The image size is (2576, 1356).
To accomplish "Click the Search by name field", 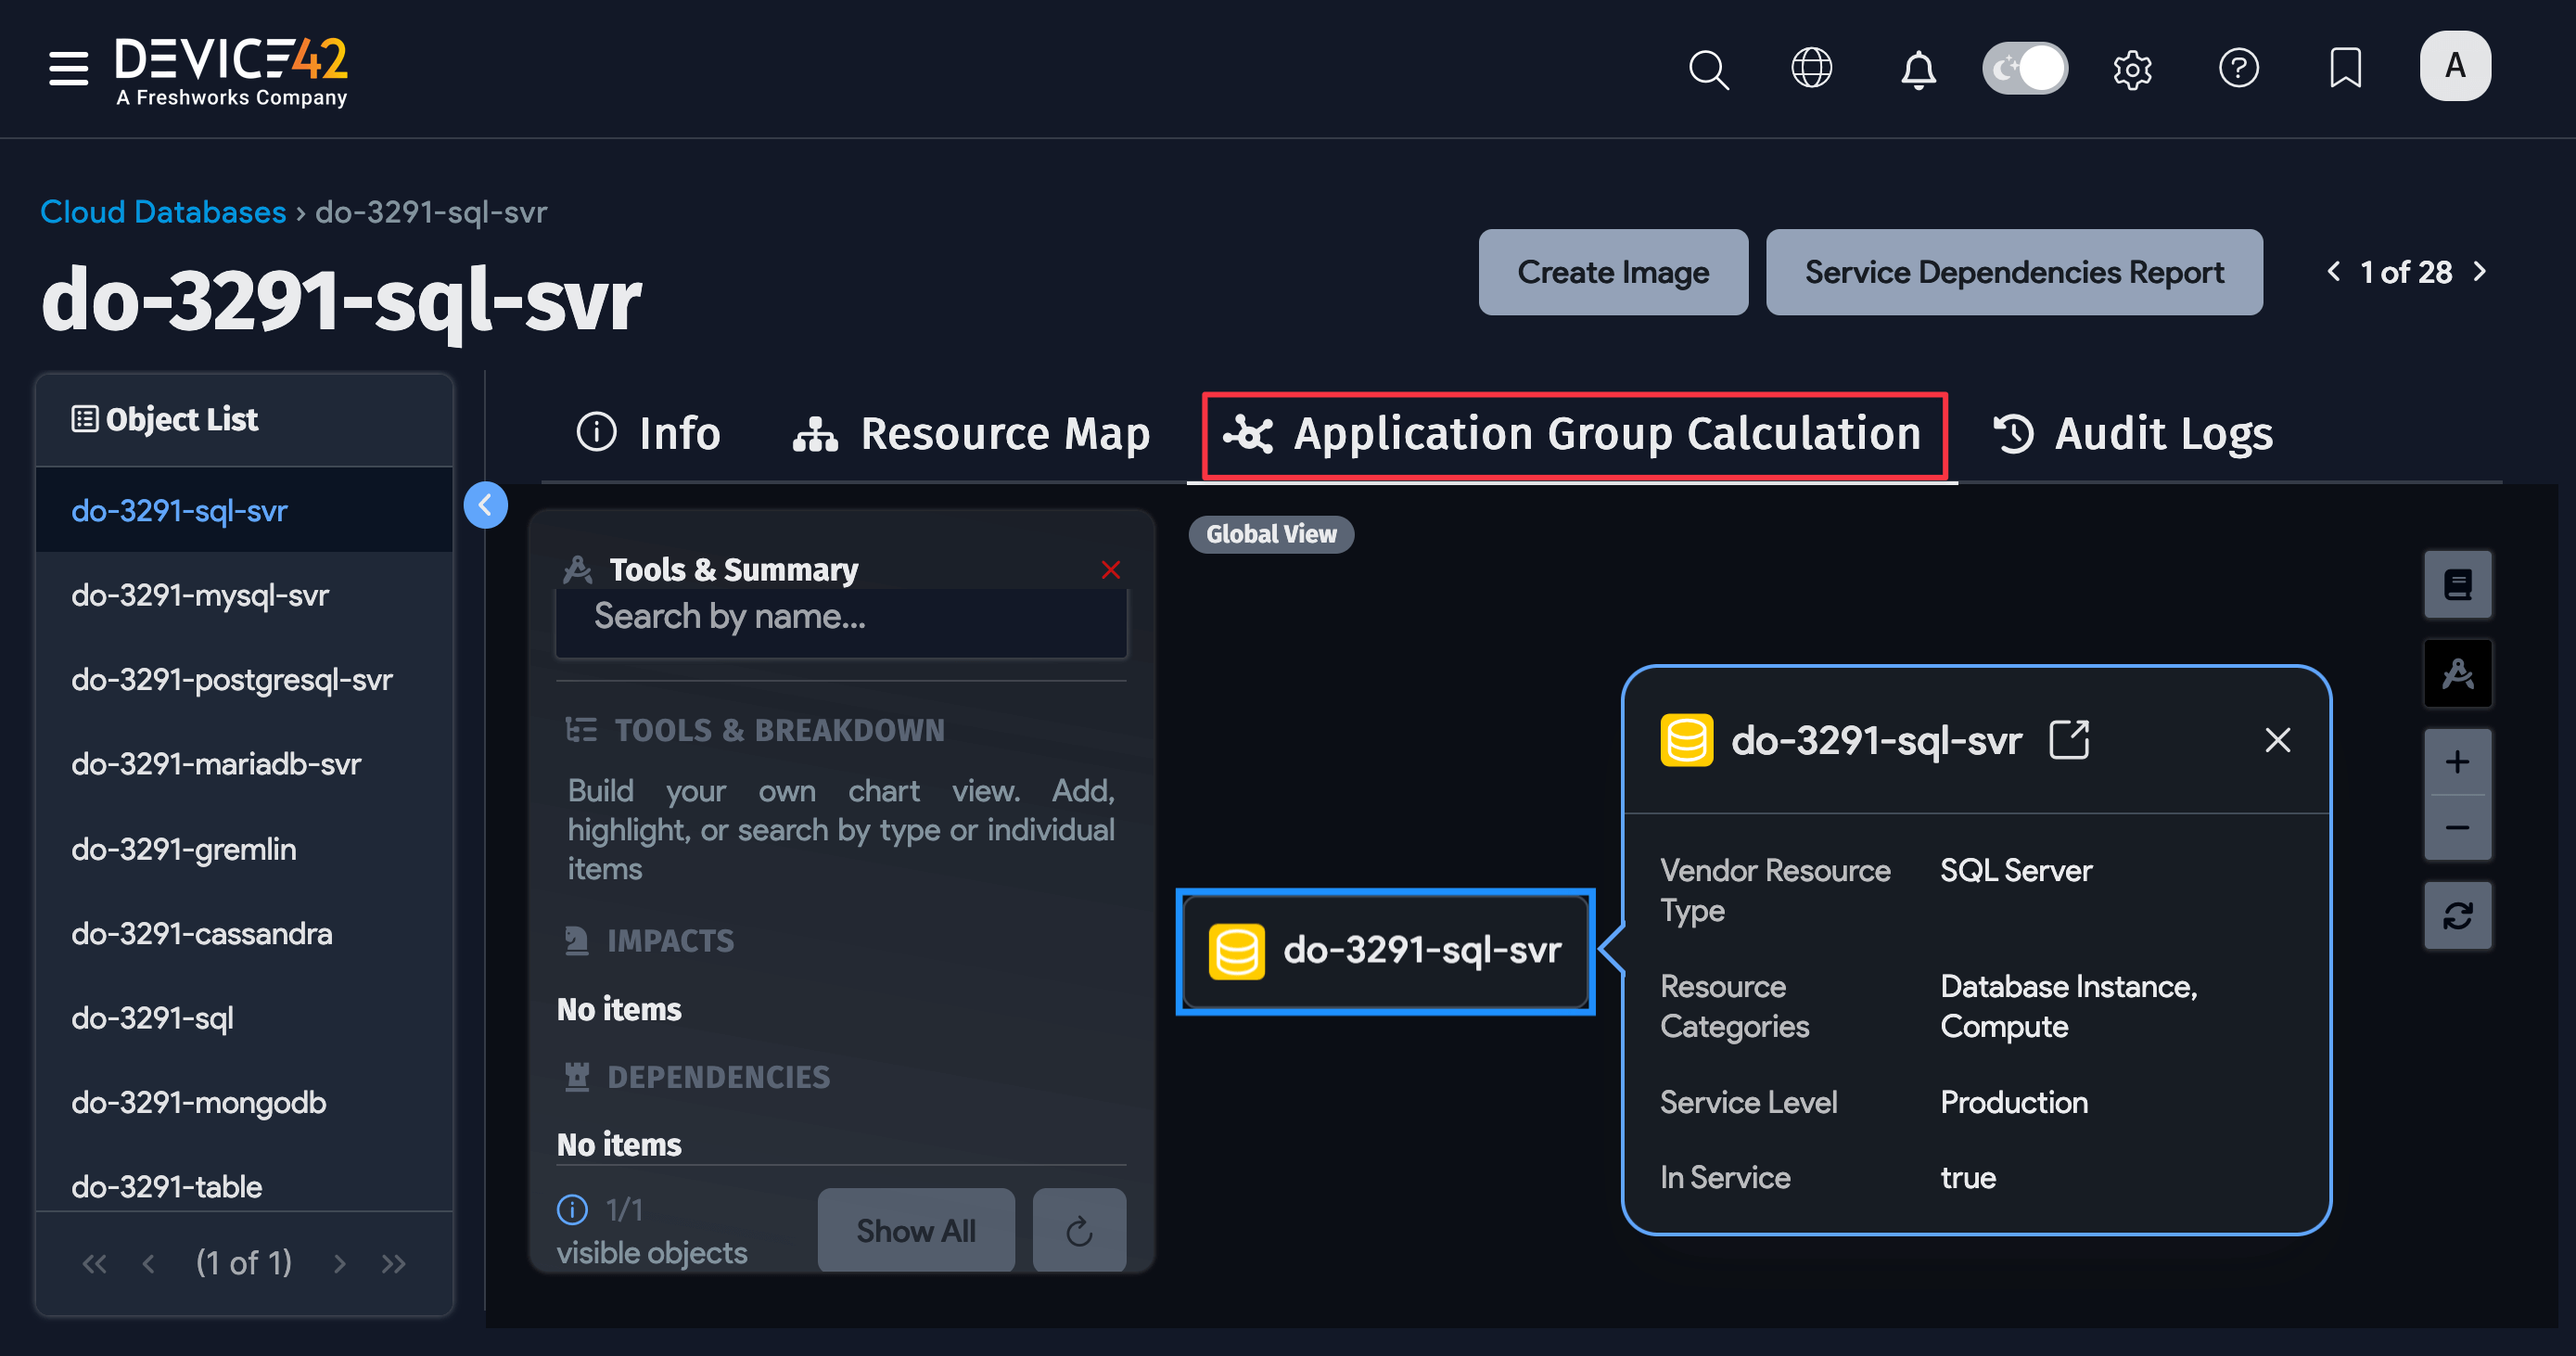I will coord(840,620).
